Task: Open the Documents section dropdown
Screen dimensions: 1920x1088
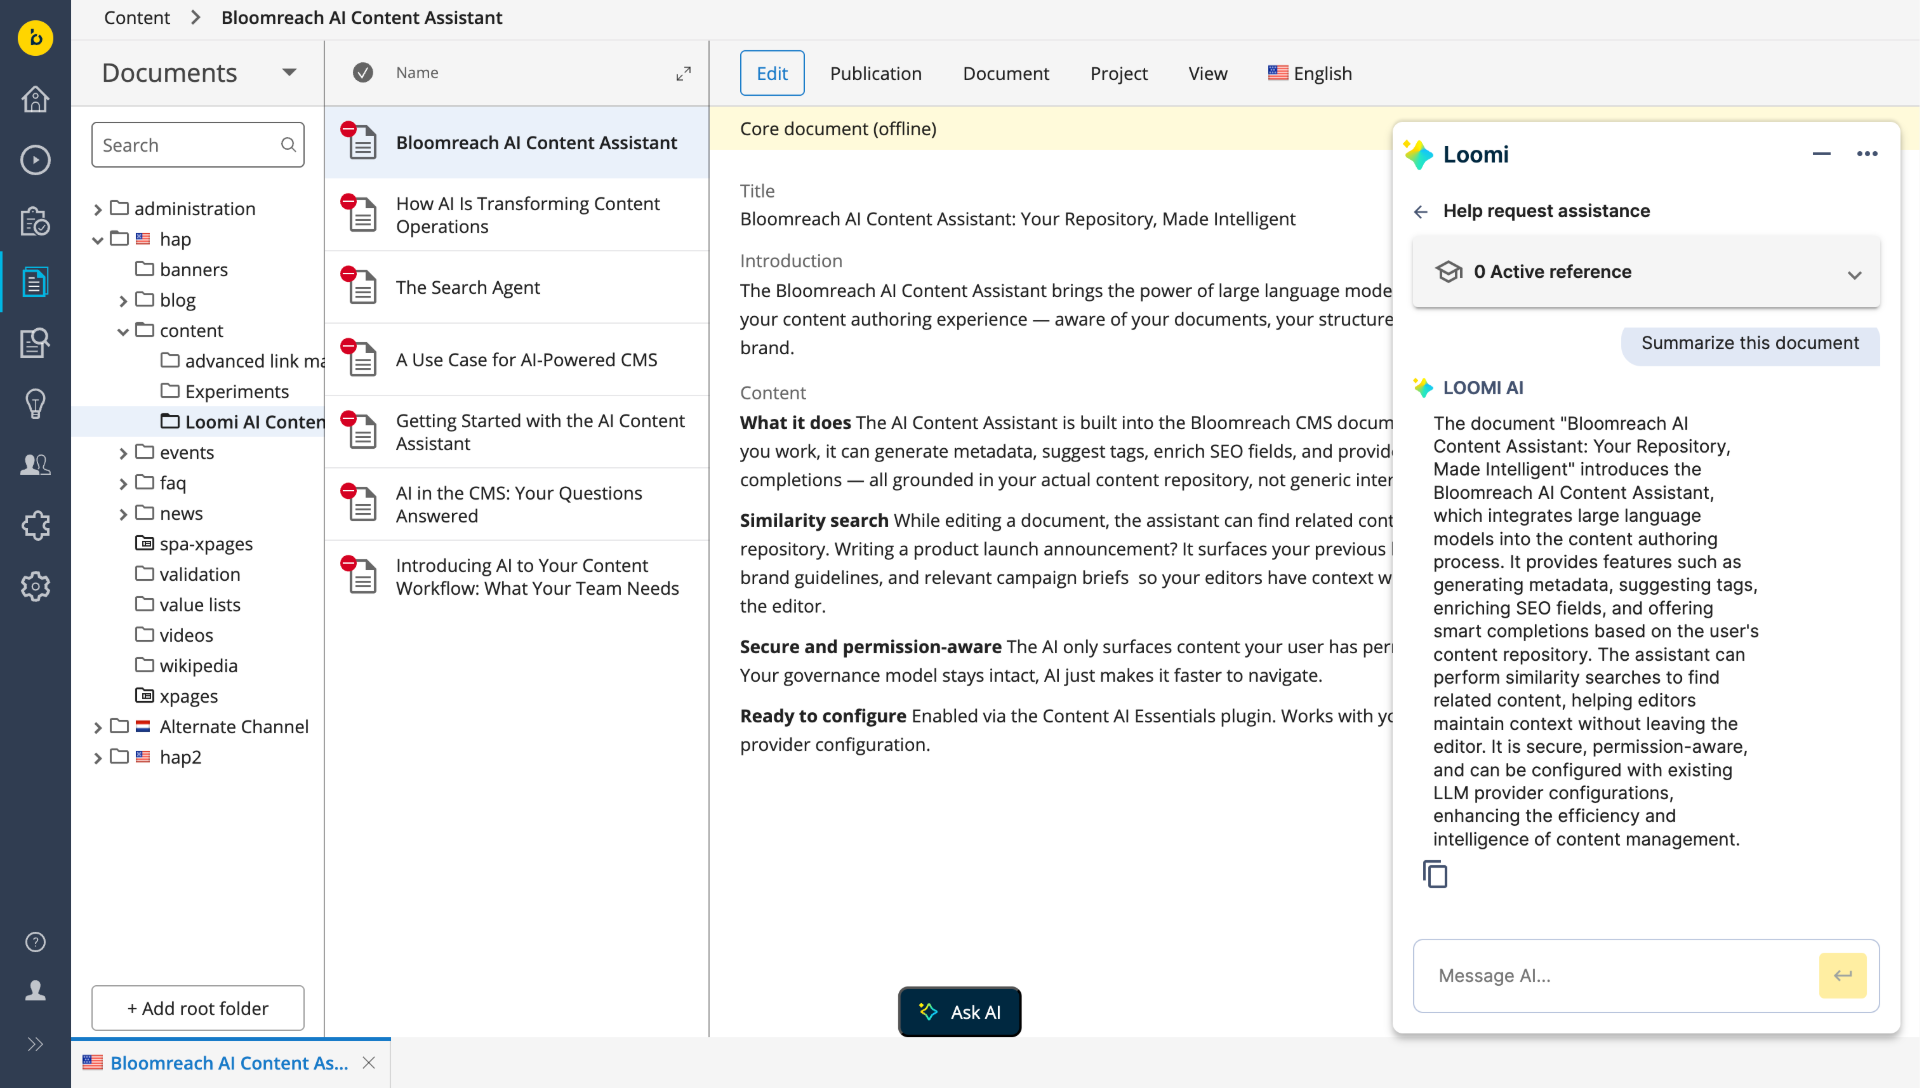Action: (x=289, y=72)
